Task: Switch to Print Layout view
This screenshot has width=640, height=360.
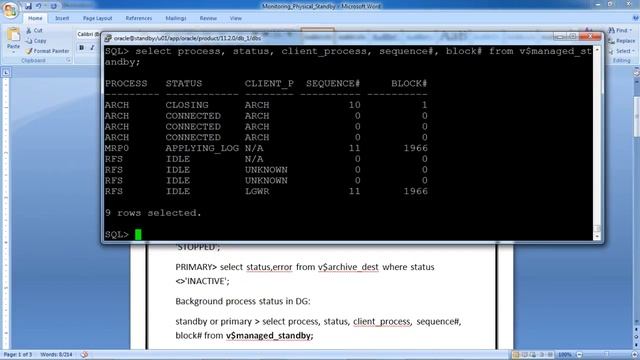Action: coord(516,355)
